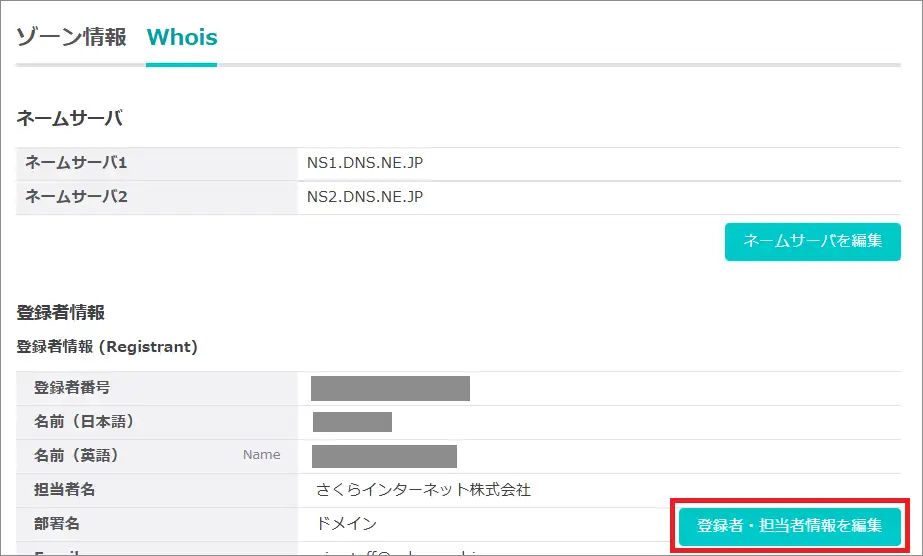Switch to the ゾーン情報 tab

point(71,38)
